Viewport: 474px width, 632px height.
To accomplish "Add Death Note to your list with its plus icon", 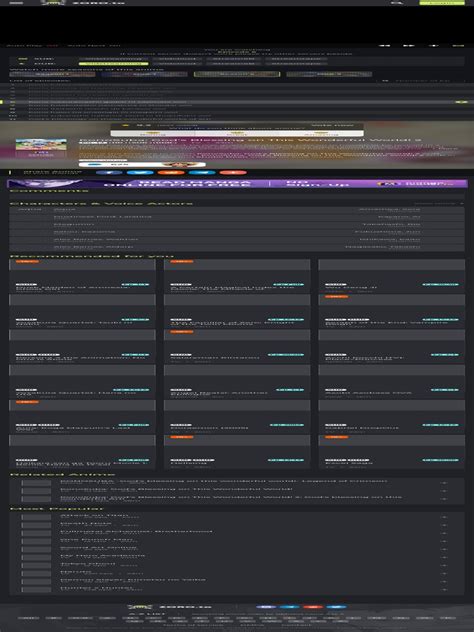I will [444, 525].
